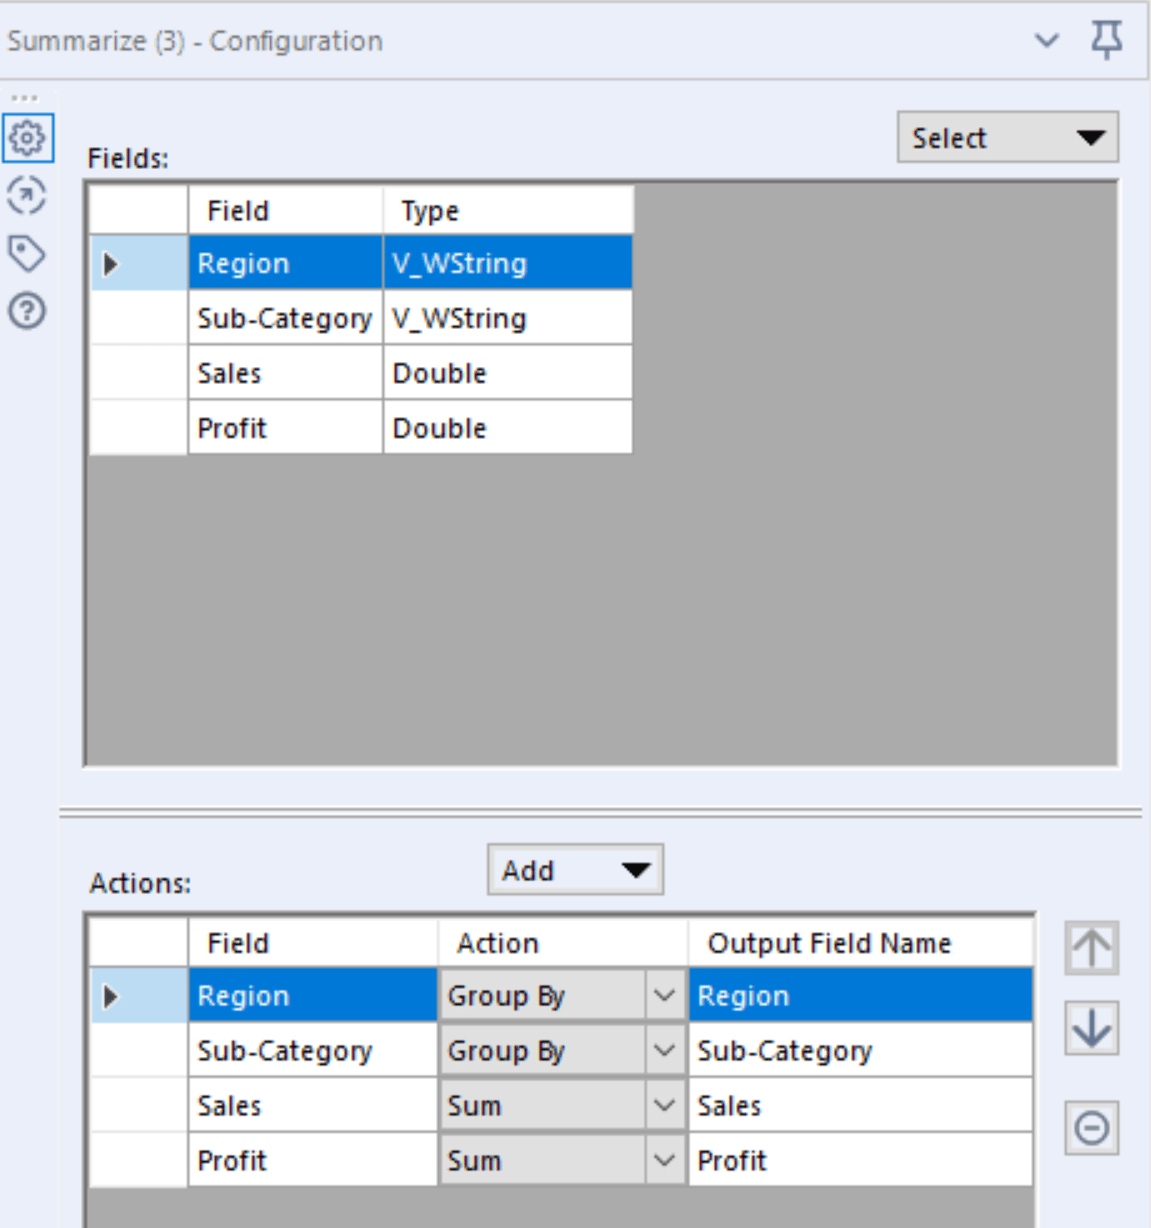1151x1228 pixels.
Task: Open the Annotation tag tab
Action: (27, 253)
